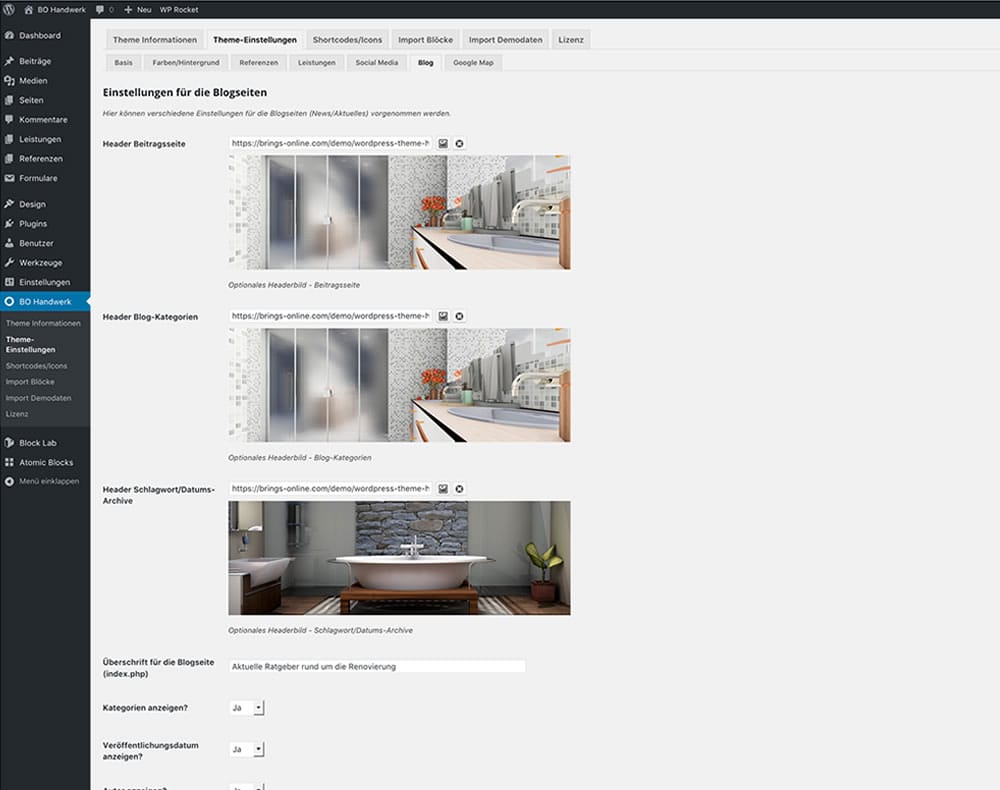This screenshot has height=790, width=1000.
Task: Open the Neu menu in admin bar
Action: coord(138,9)
